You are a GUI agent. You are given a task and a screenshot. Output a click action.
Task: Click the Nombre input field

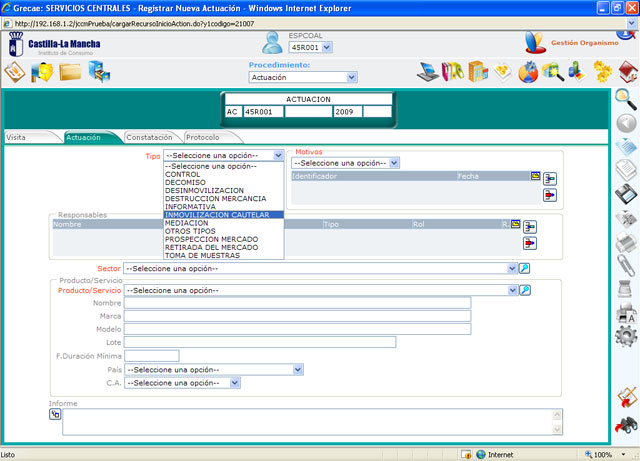point(297,303)
